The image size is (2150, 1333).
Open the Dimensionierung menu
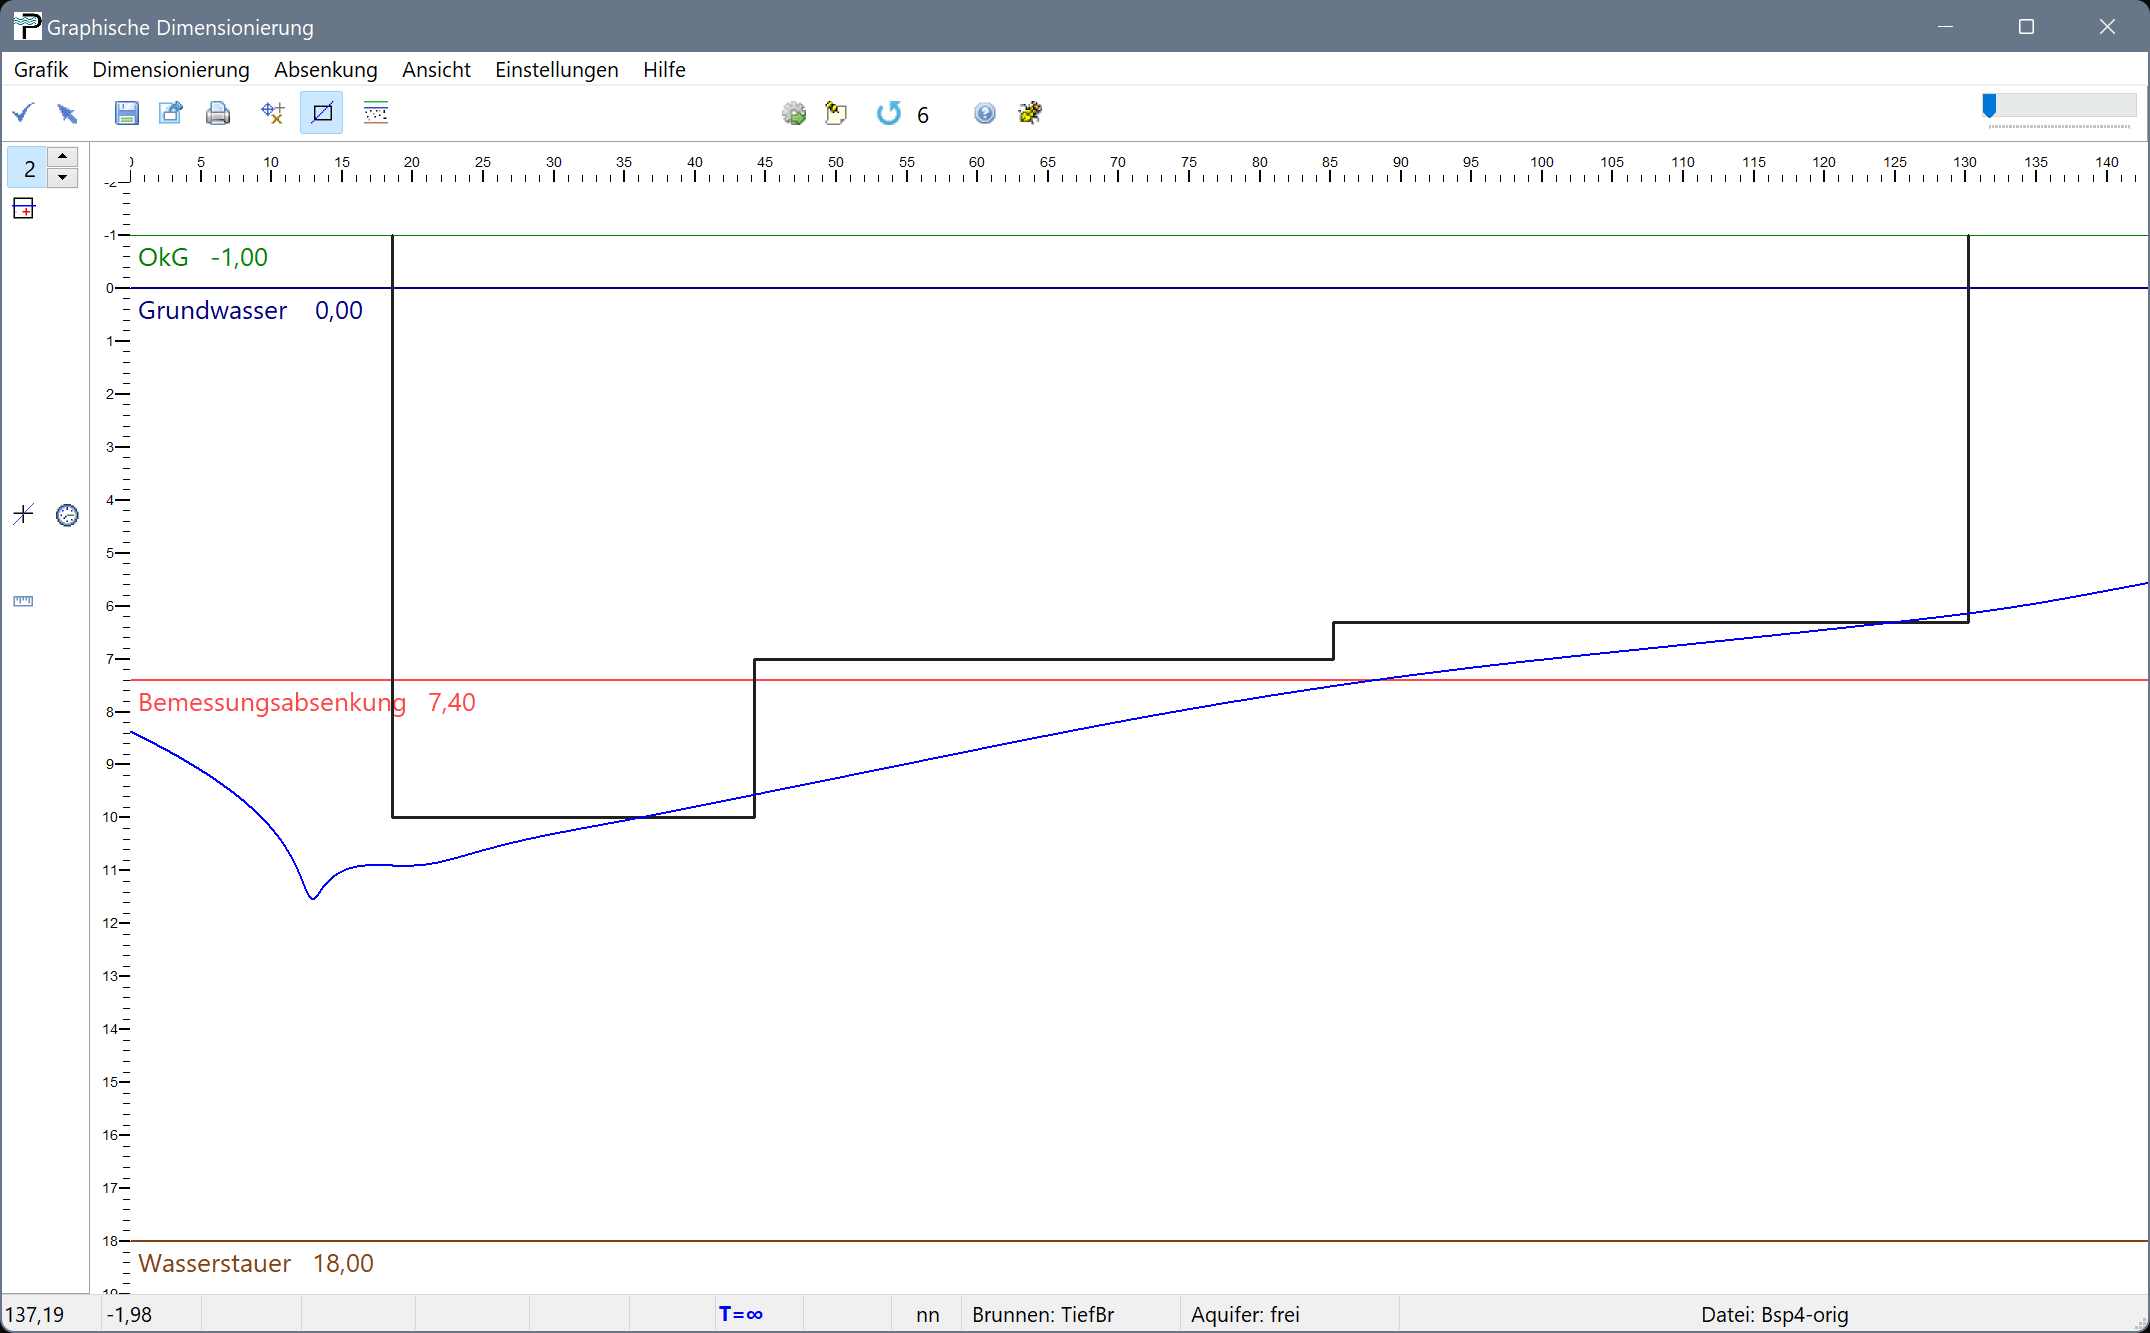click(171, 70)
